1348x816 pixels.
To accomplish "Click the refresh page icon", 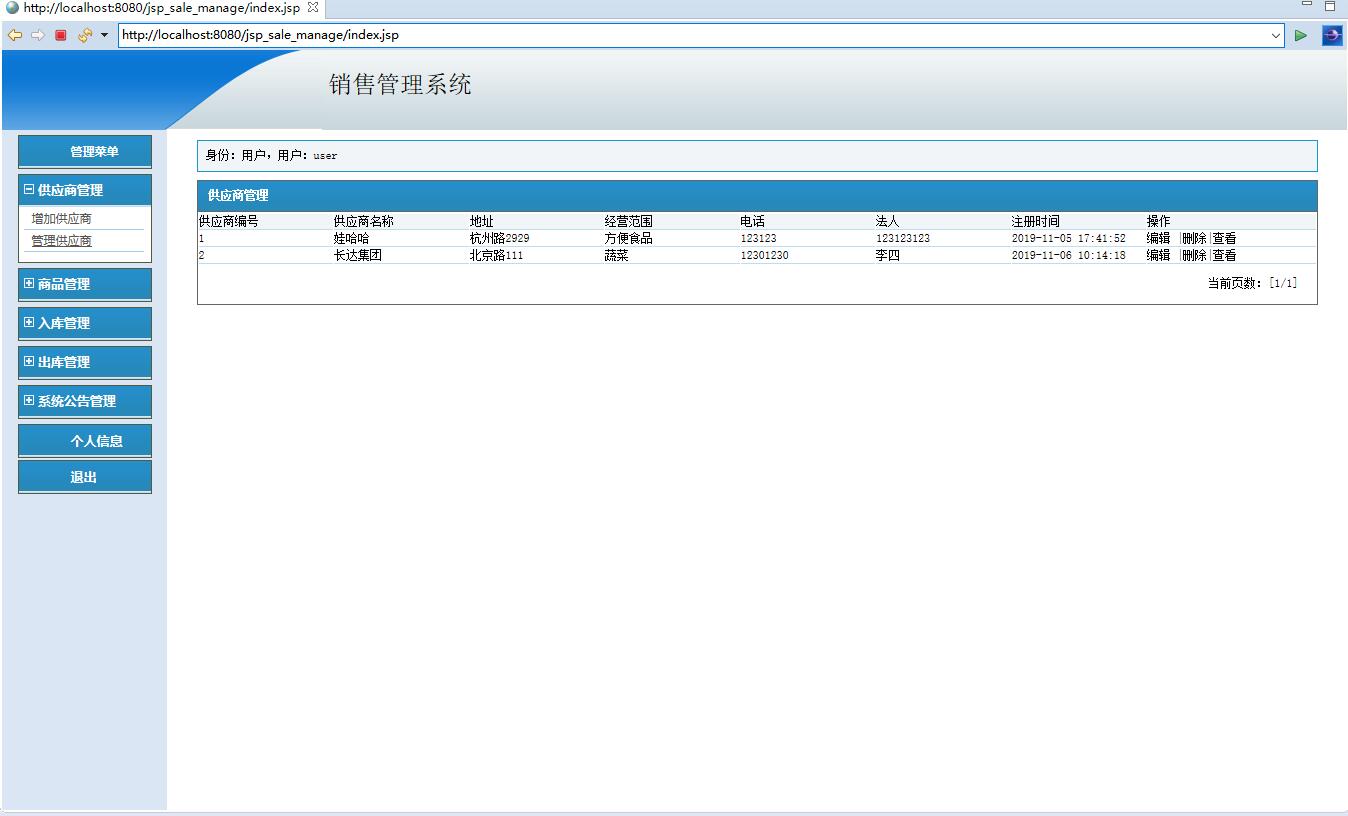I will coord(84,34).
